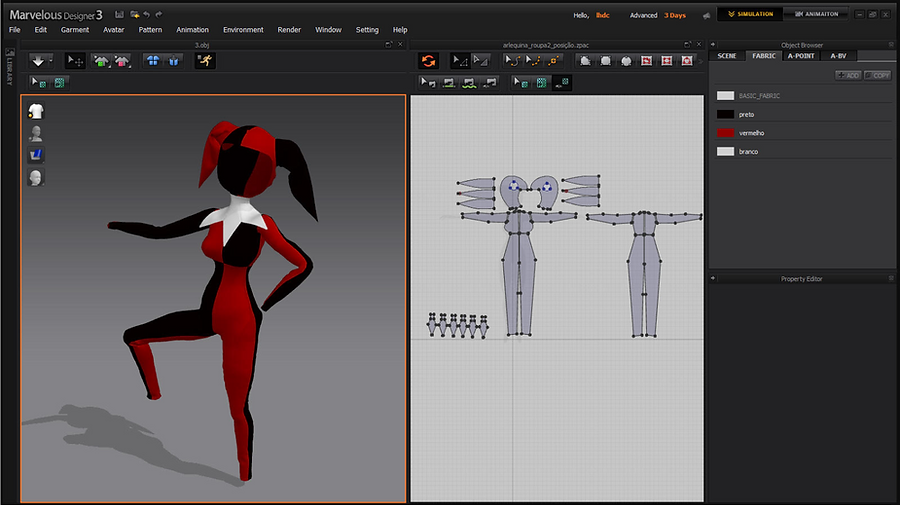Select the Select/Move tool in 3D toolbar

[75, 61]
